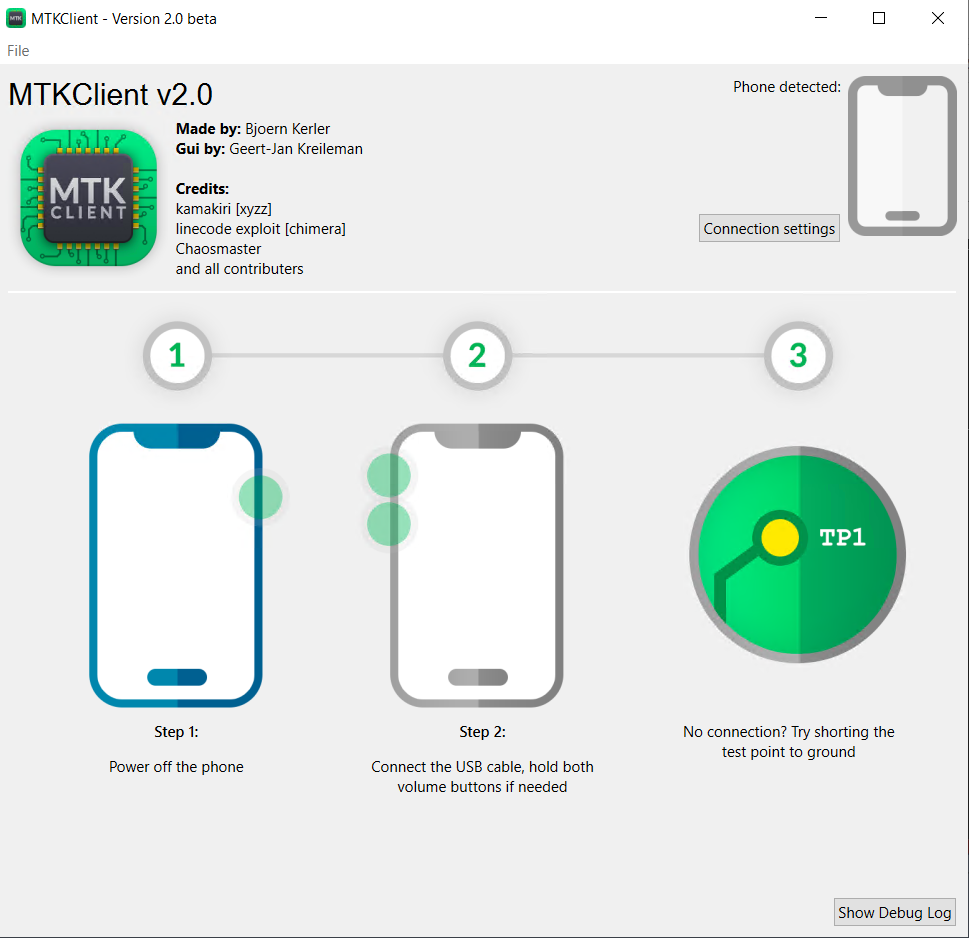Minimize the MTKClient window
This screenshot has width=969, height=938.
click(821, 19)
